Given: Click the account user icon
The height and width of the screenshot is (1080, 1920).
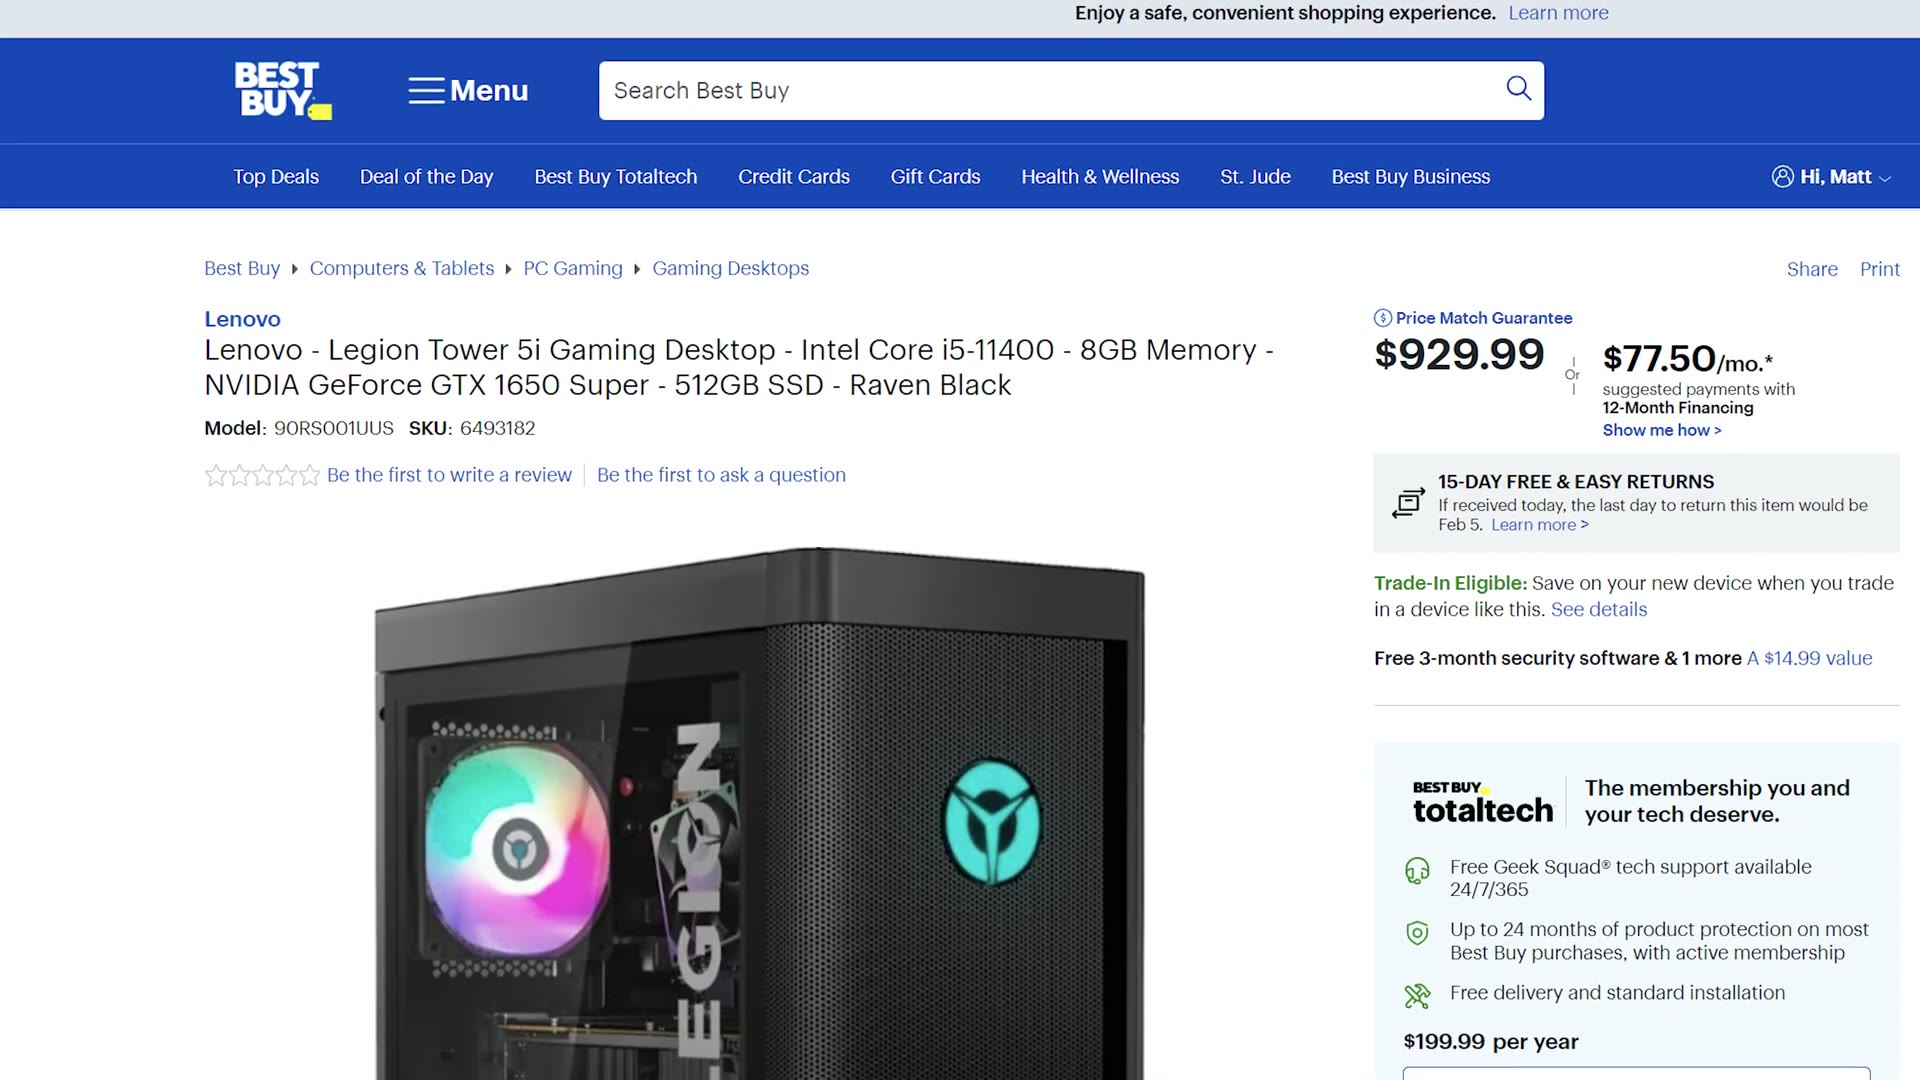Looking at the screenshot, I should [x=1782, y=177].
